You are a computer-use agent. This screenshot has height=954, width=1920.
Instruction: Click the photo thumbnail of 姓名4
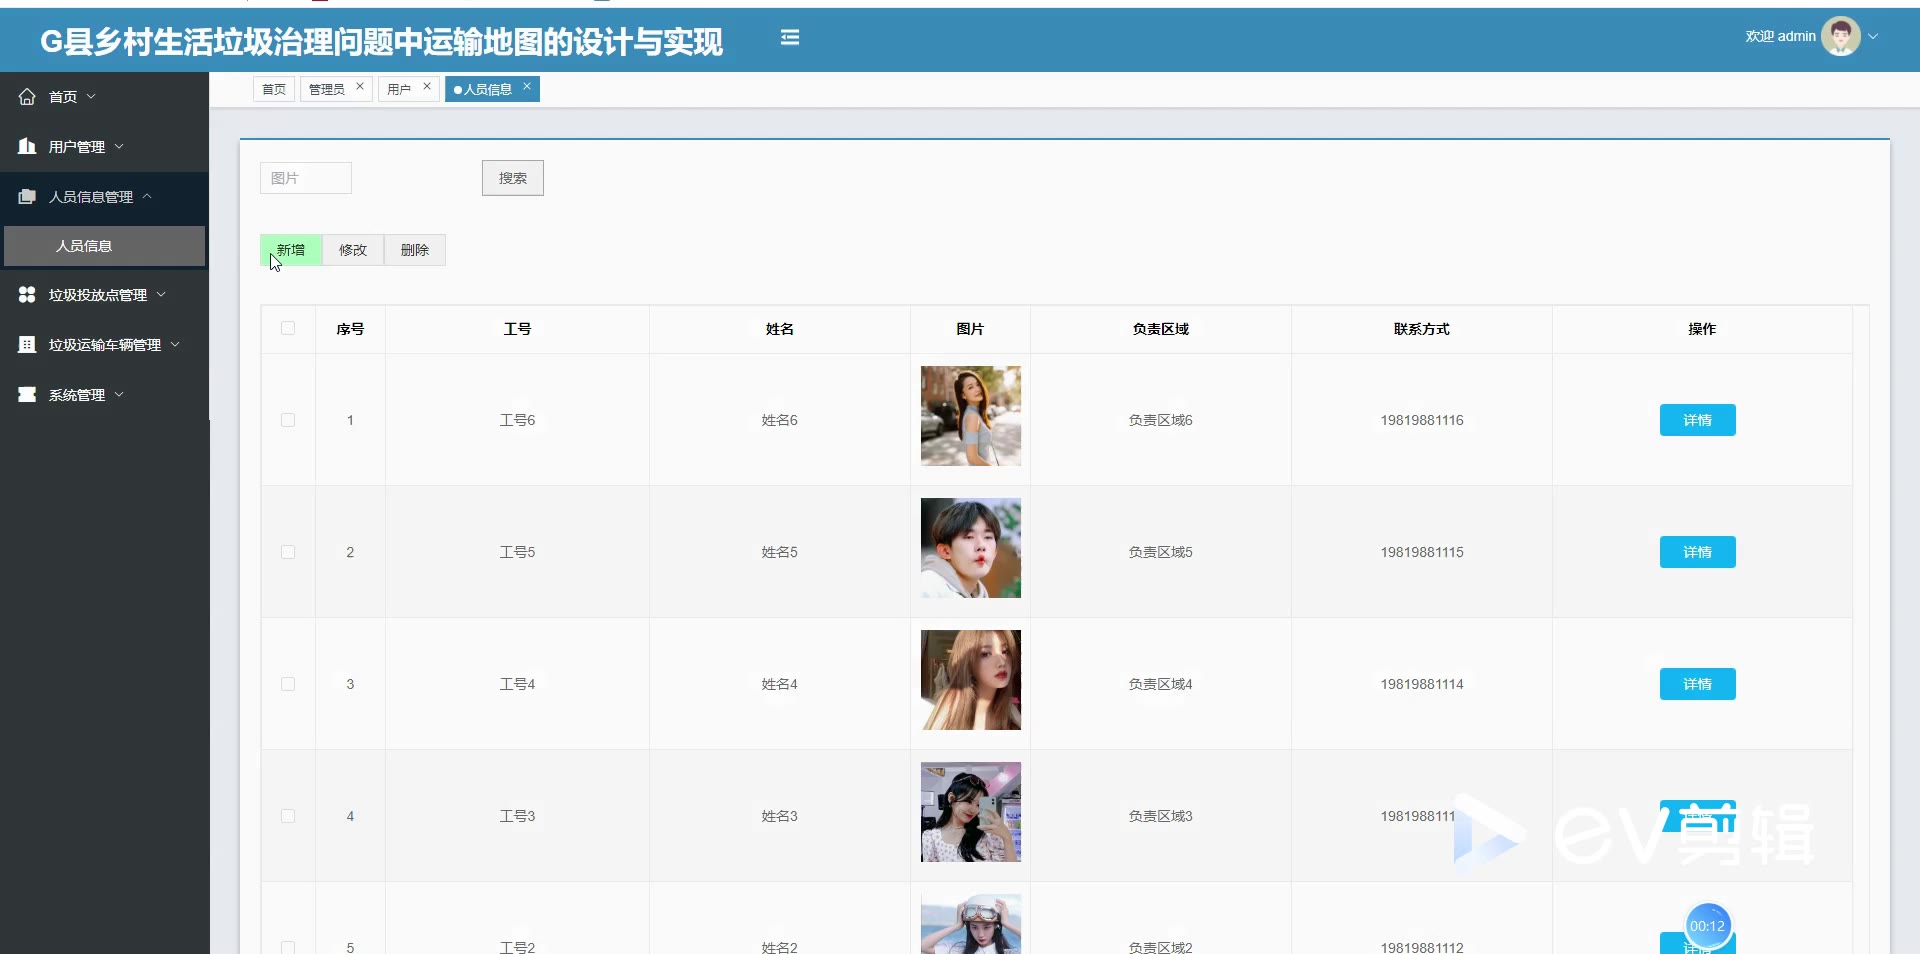pos(971,680)
